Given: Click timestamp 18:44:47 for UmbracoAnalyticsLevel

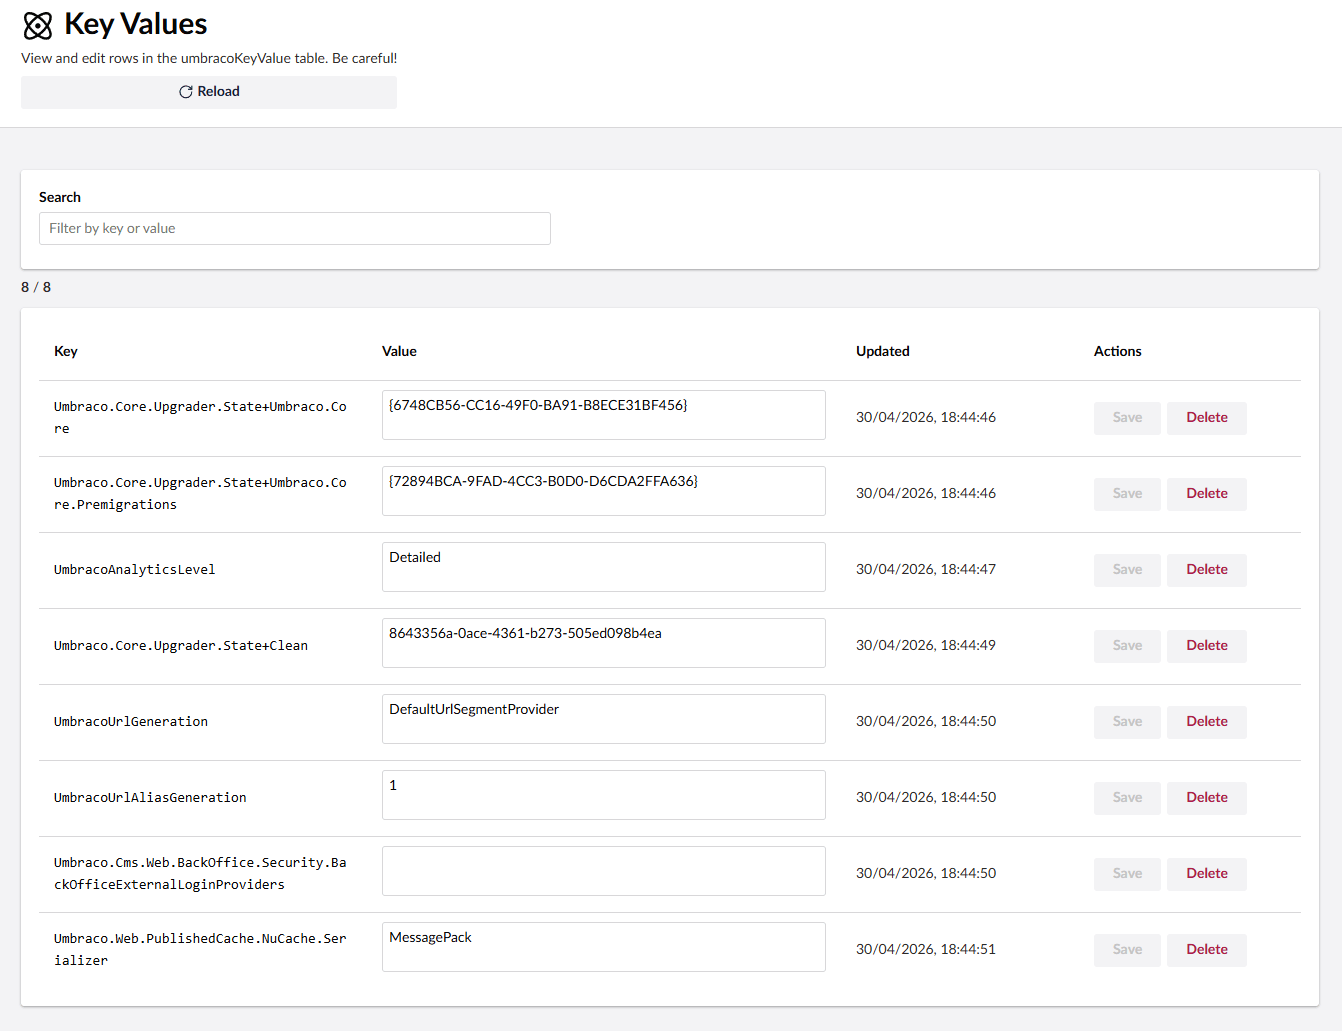Looking at the screenshot, I should coord(926,569).
